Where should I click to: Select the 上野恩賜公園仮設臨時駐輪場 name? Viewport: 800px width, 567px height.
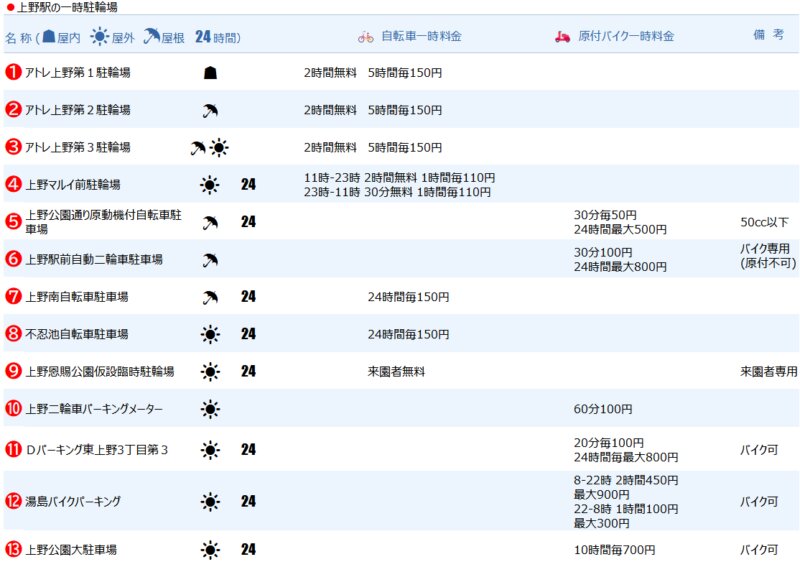point(100,372)
